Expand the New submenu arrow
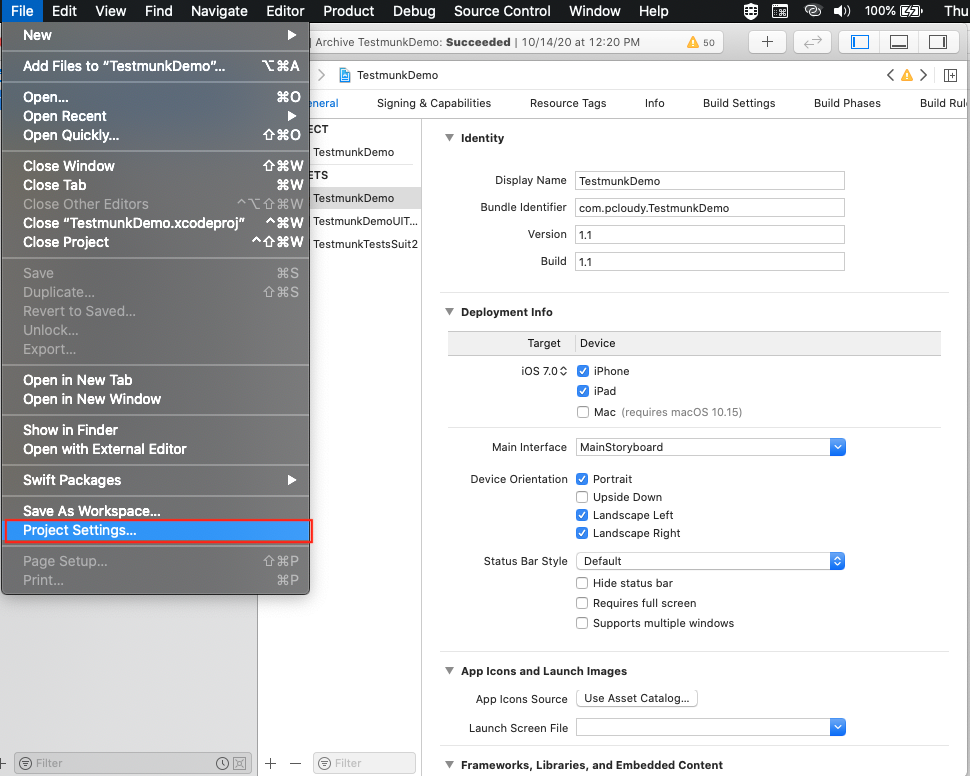The image size is (970, 776). point(291,35)
